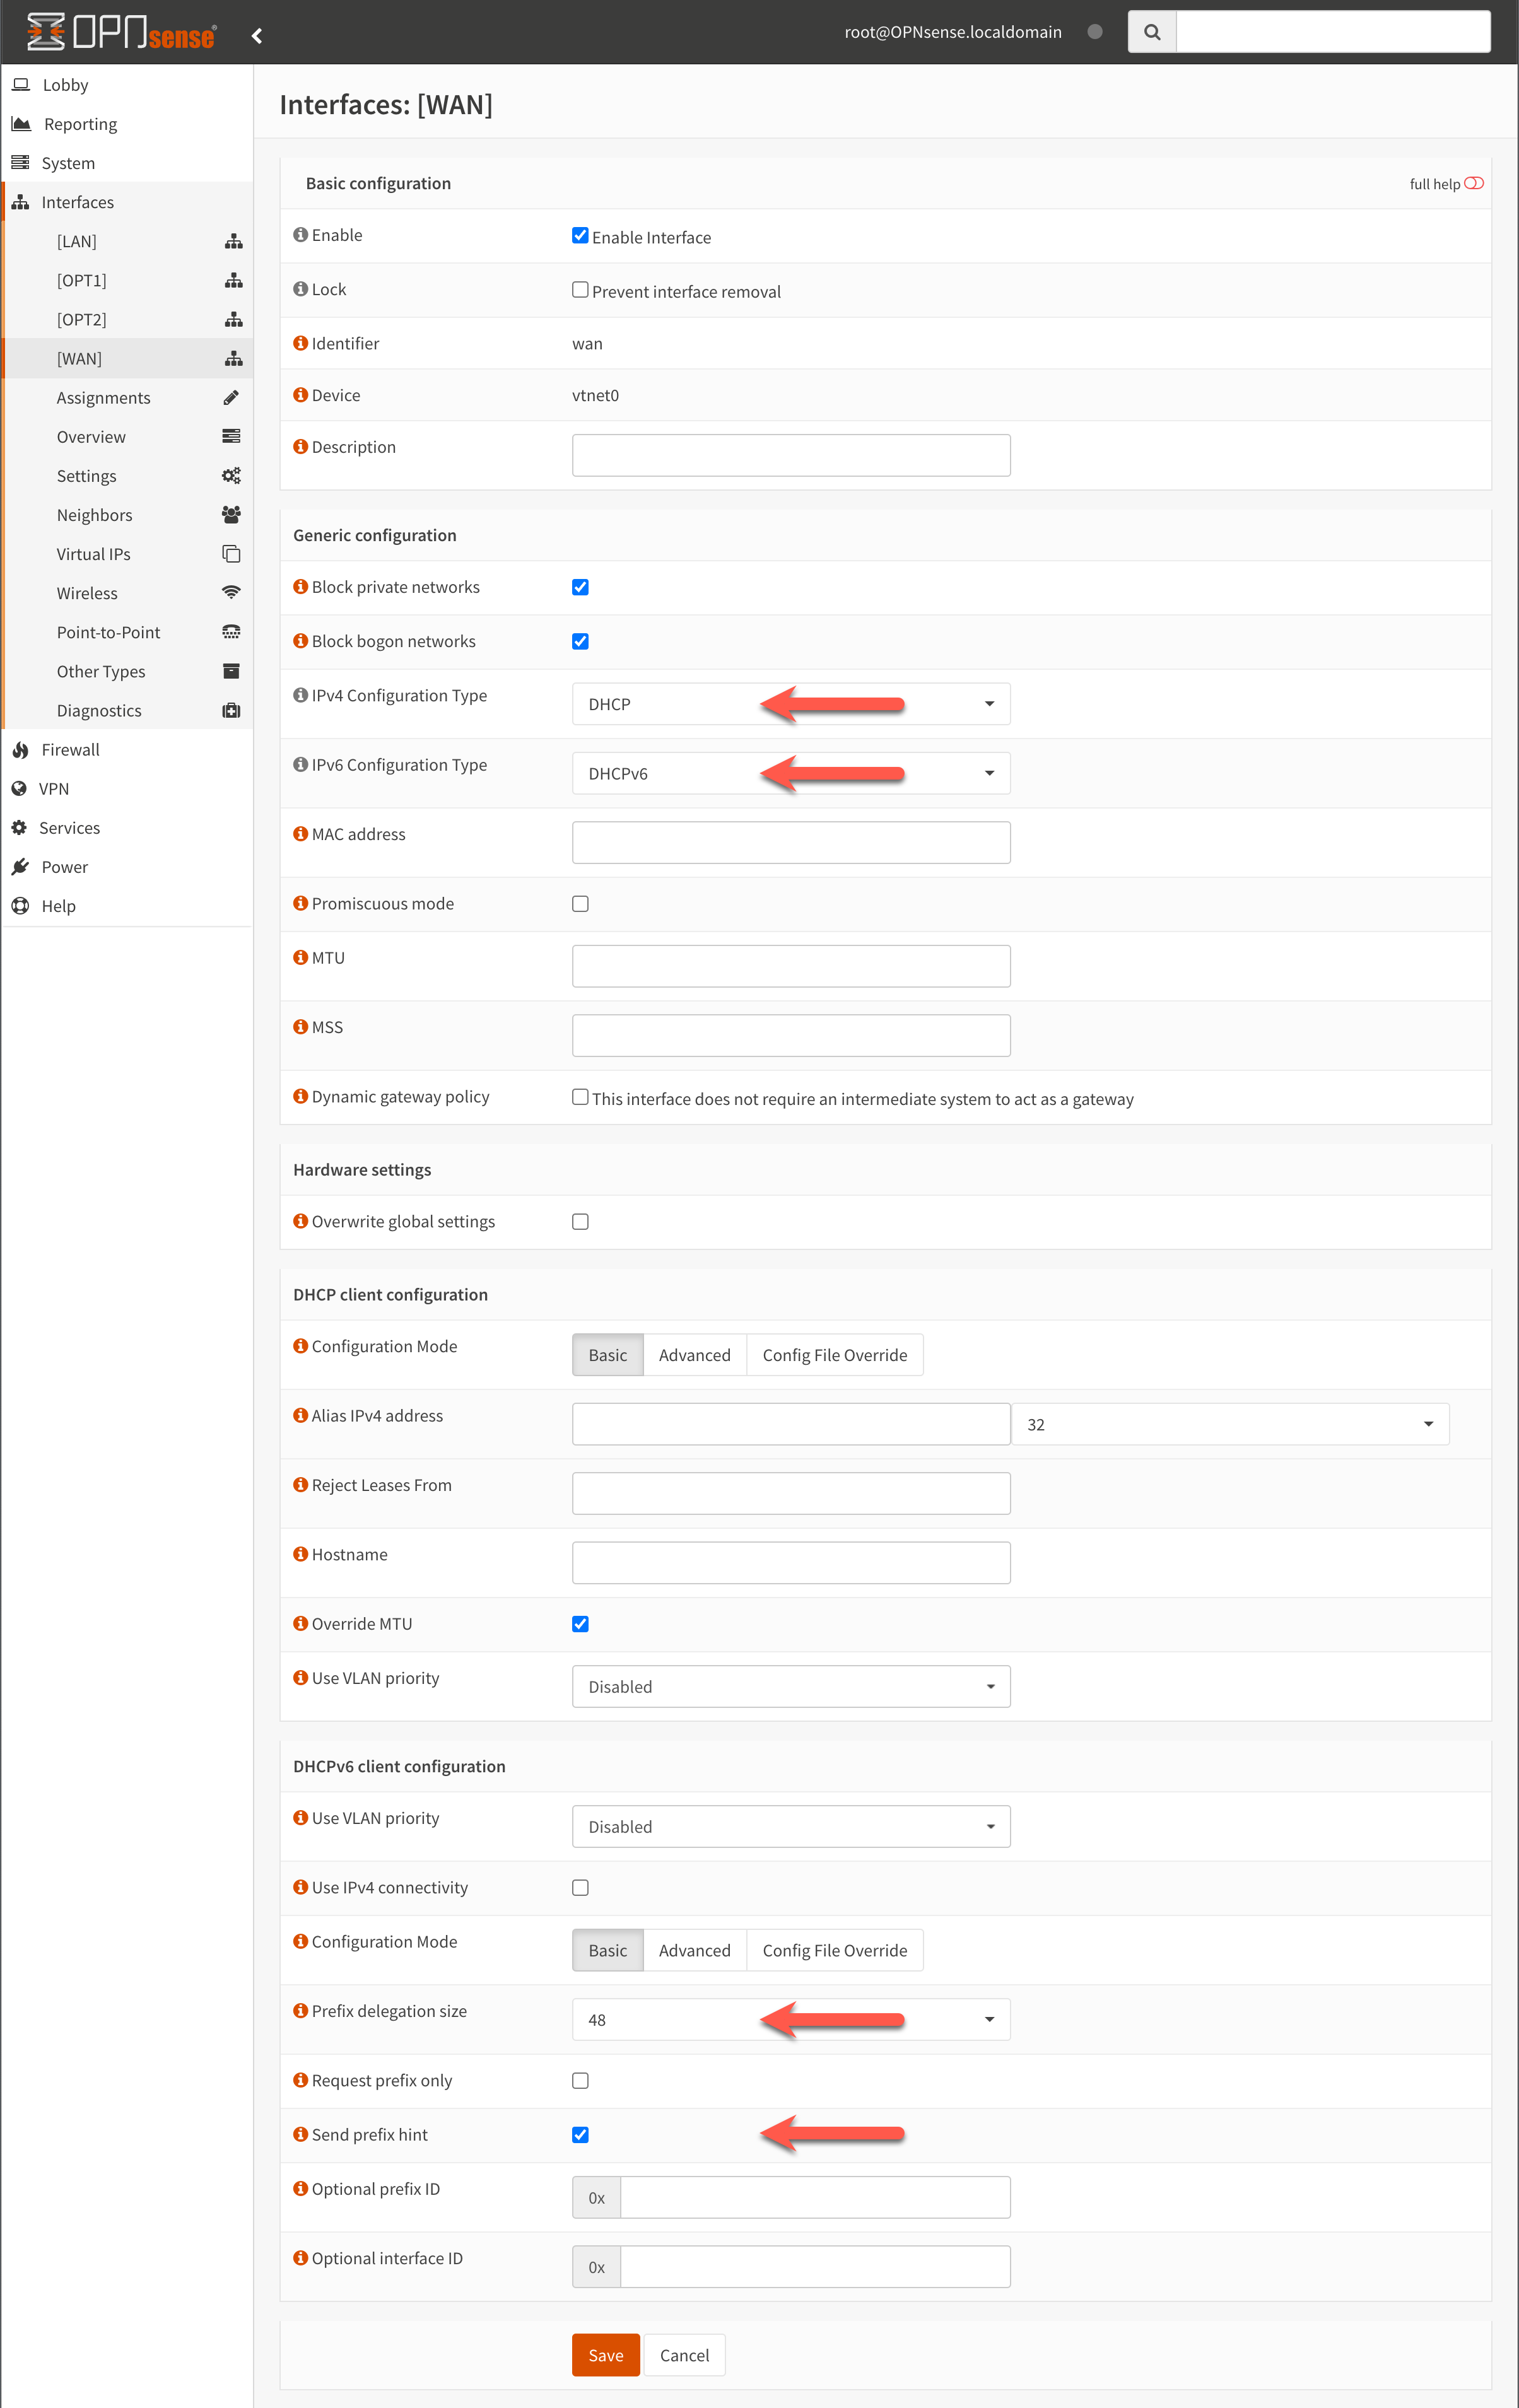Click the info icon beside MTU
Viewport: 1519px width, 2408px height.
[x=300, y=957]
